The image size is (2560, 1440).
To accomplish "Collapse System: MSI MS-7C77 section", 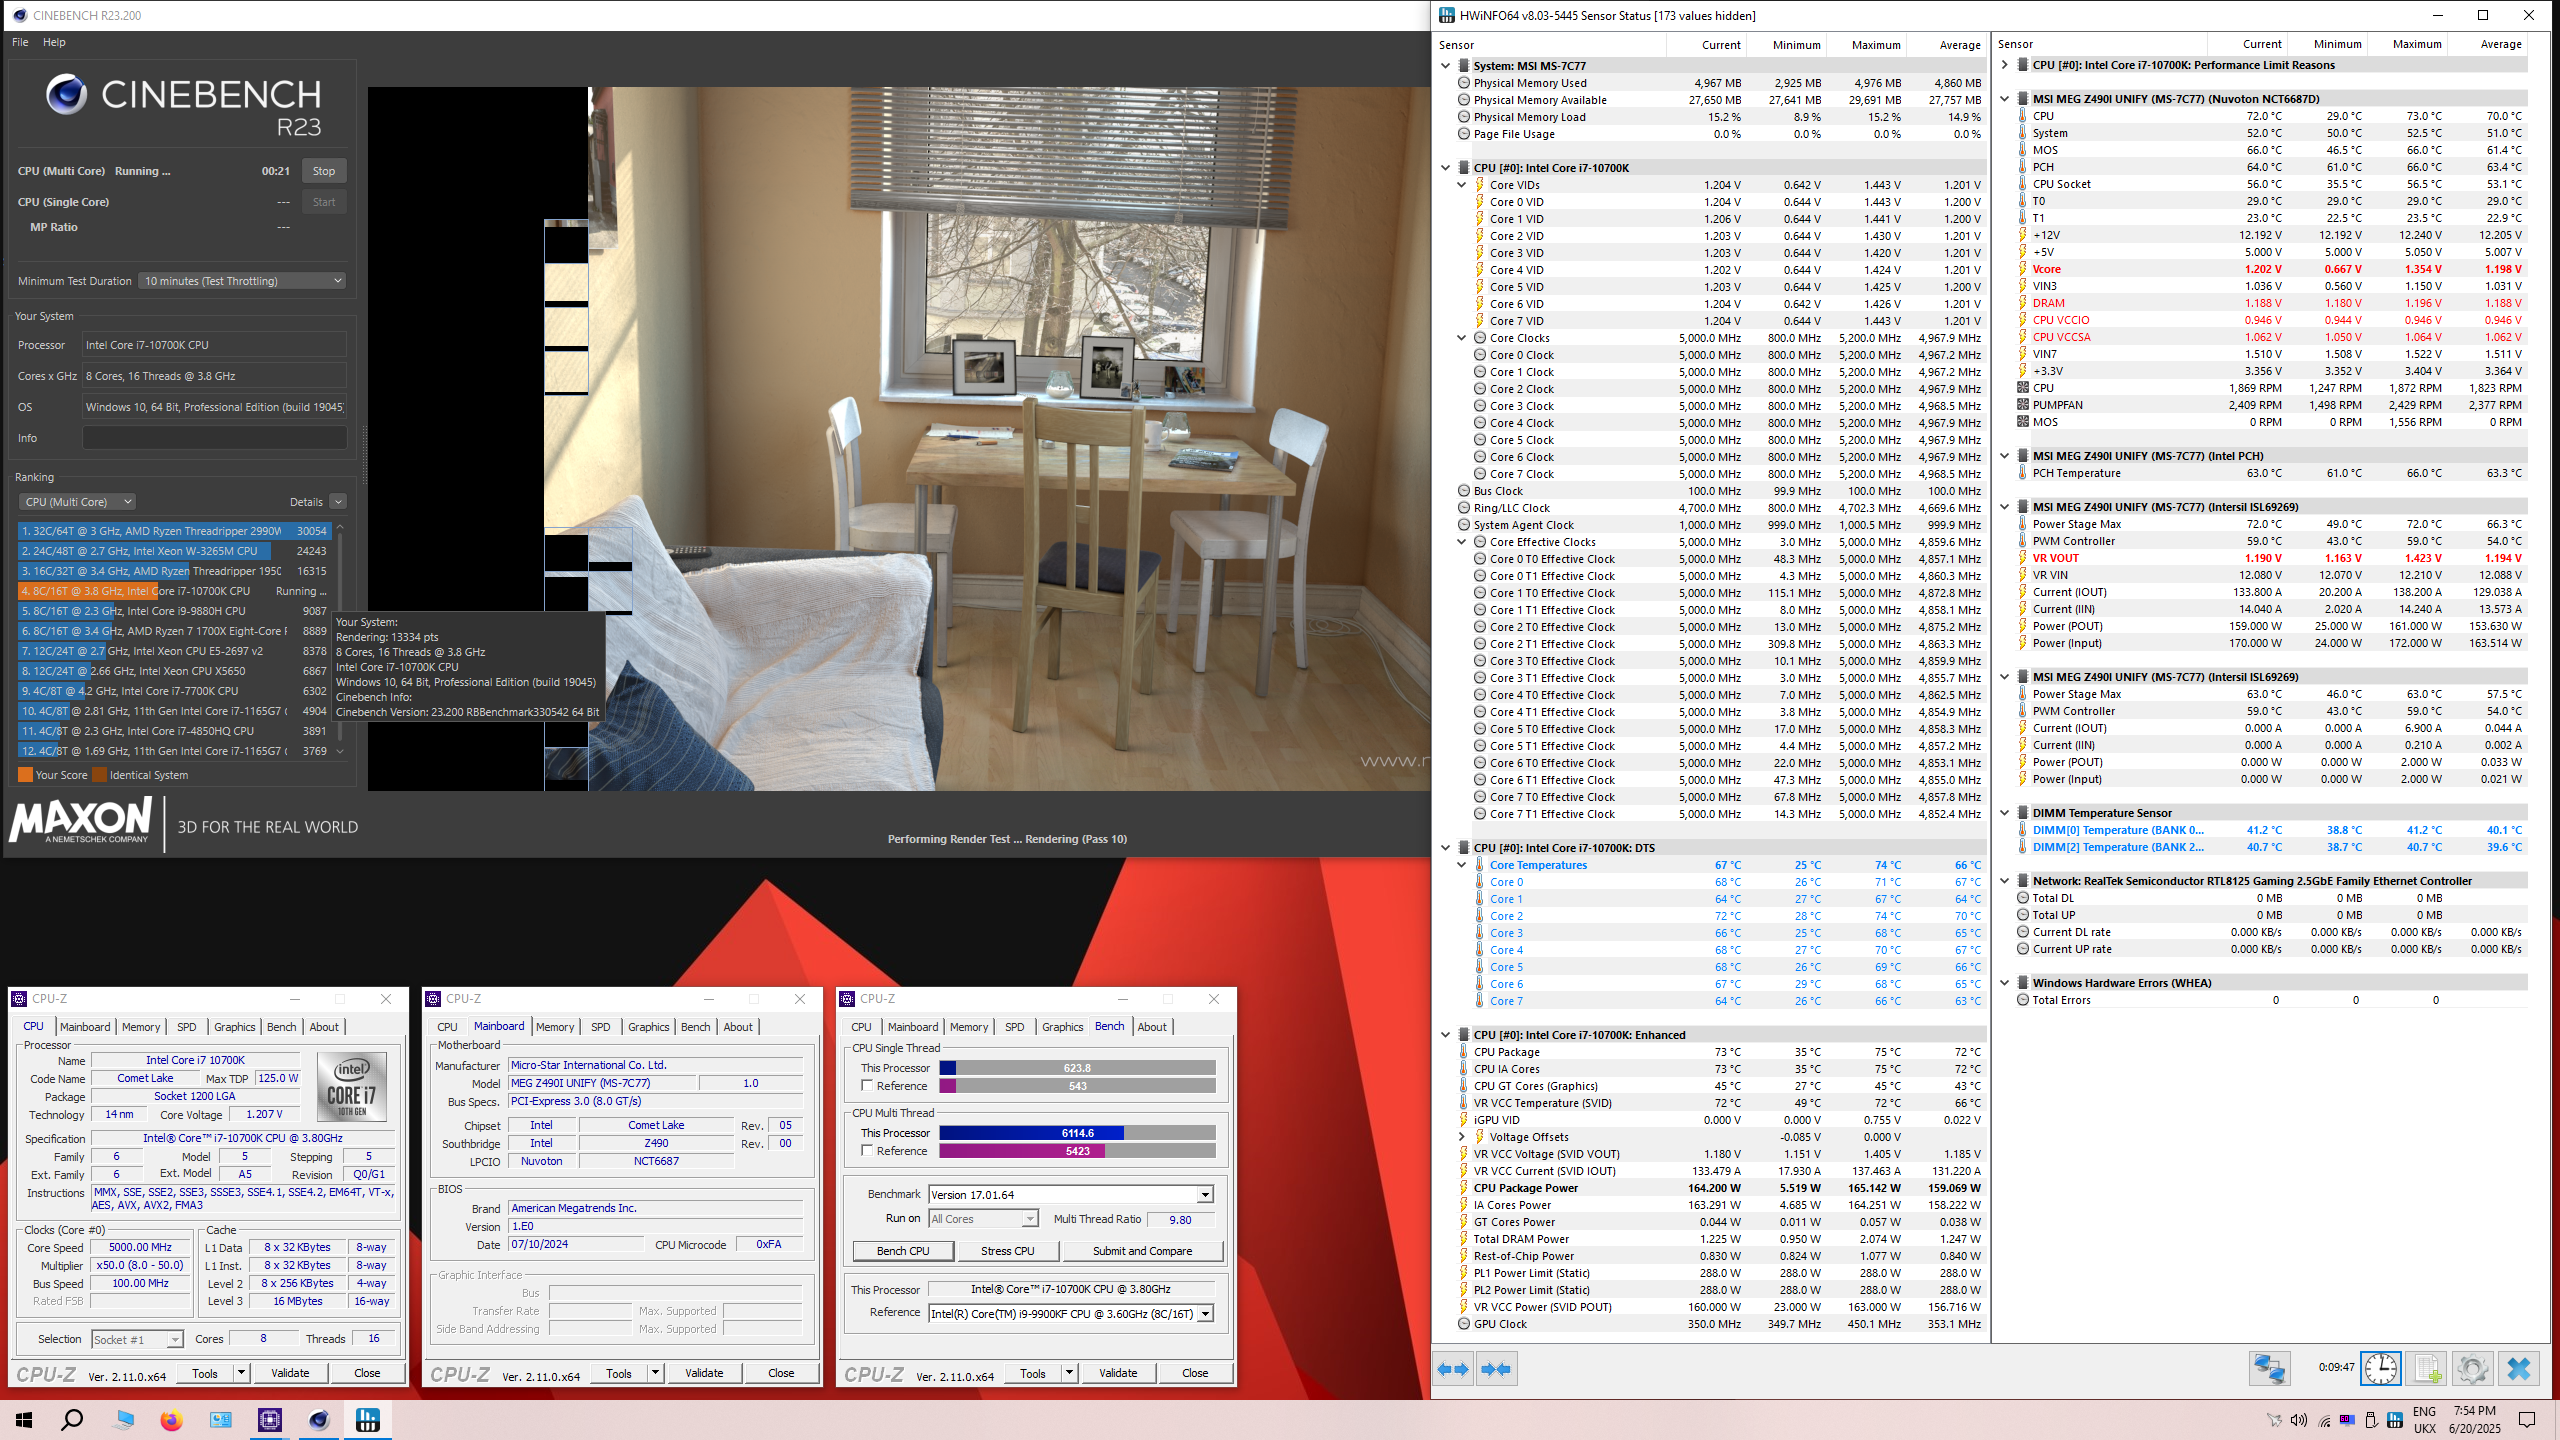I will point(1446,66).
